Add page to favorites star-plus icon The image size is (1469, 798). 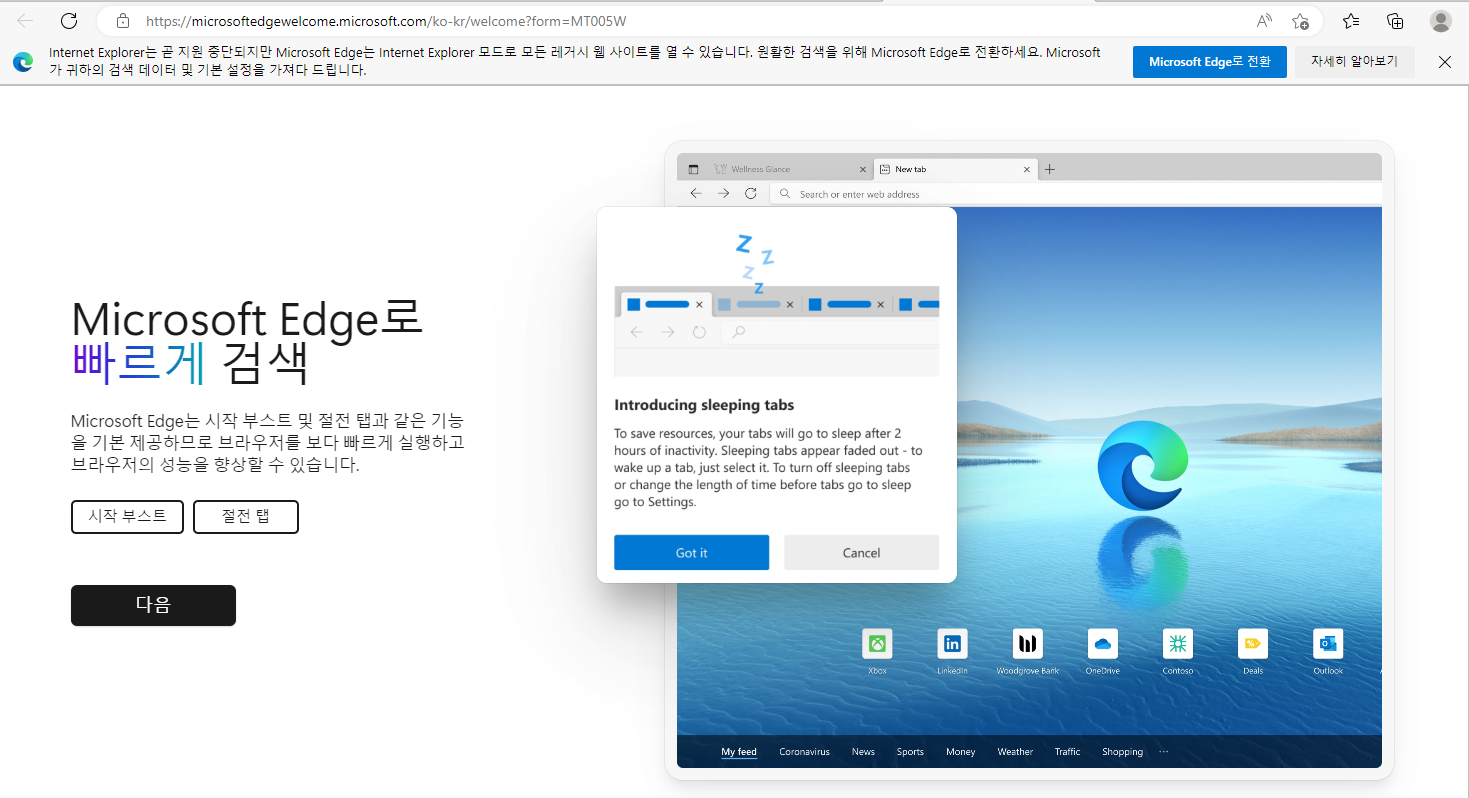pyautogui.click(x=1300, y=21)
